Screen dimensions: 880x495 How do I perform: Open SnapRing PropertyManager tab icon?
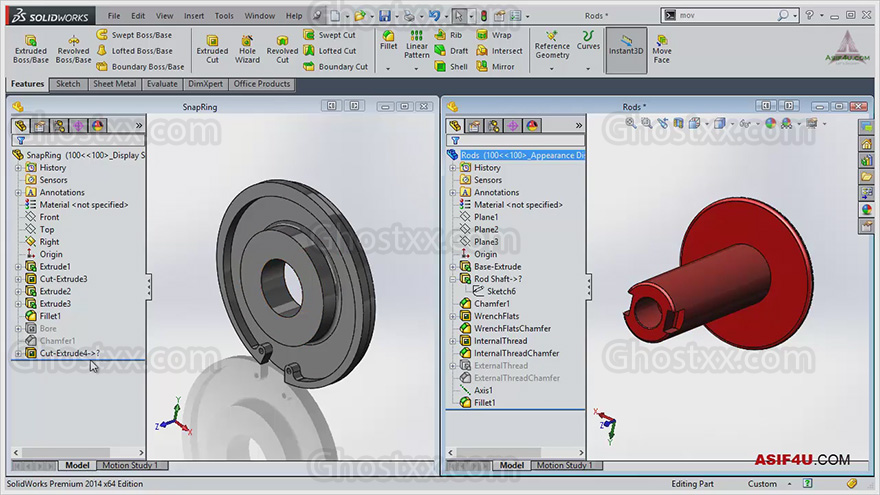click(x=39, y=126)
